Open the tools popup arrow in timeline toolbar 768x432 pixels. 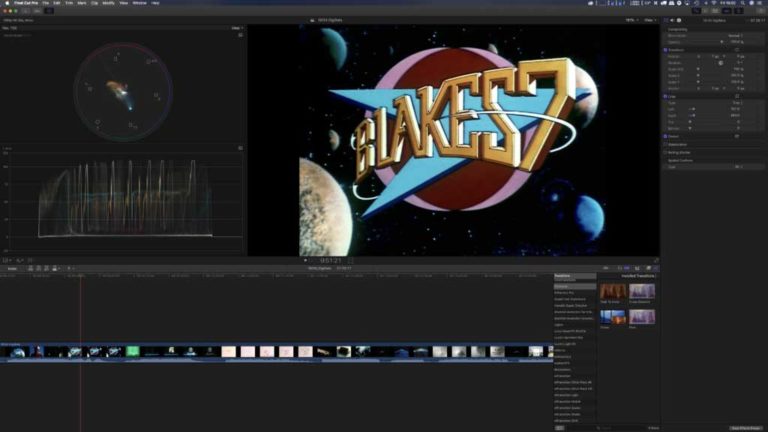point(73,268)
